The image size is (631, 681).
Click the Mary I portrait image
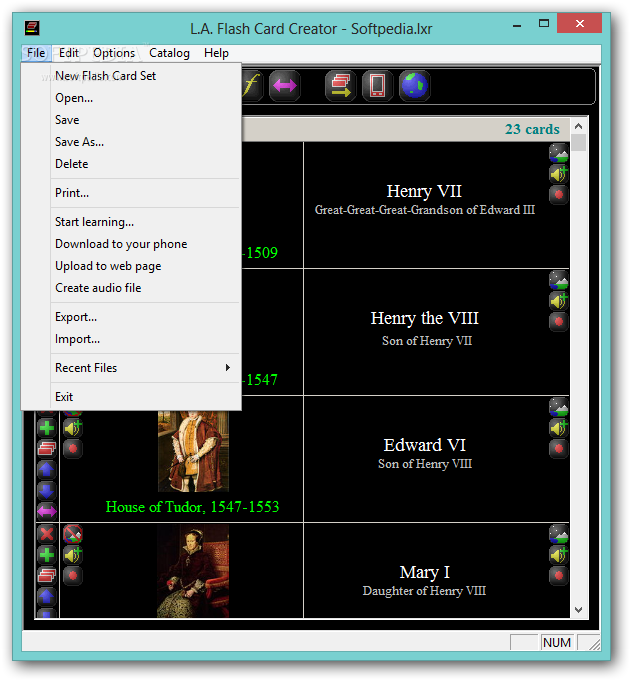[193, 571]
